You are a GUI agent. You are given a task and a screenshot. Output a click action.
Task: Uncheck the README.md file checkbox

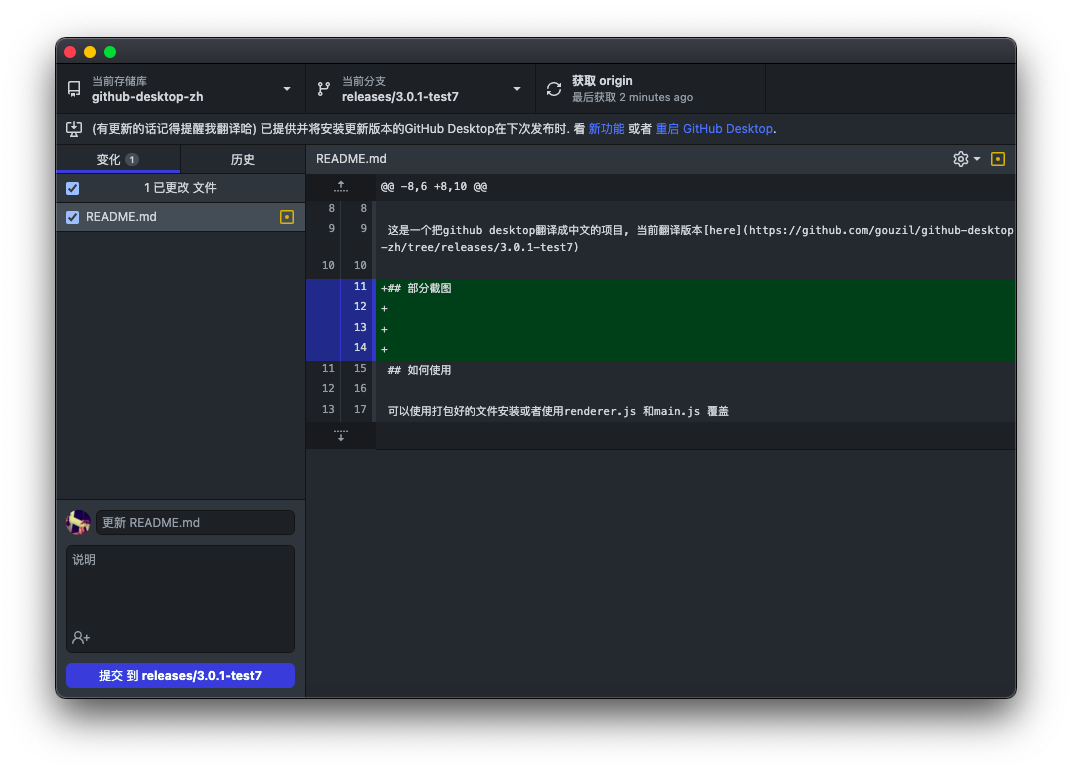72,217
